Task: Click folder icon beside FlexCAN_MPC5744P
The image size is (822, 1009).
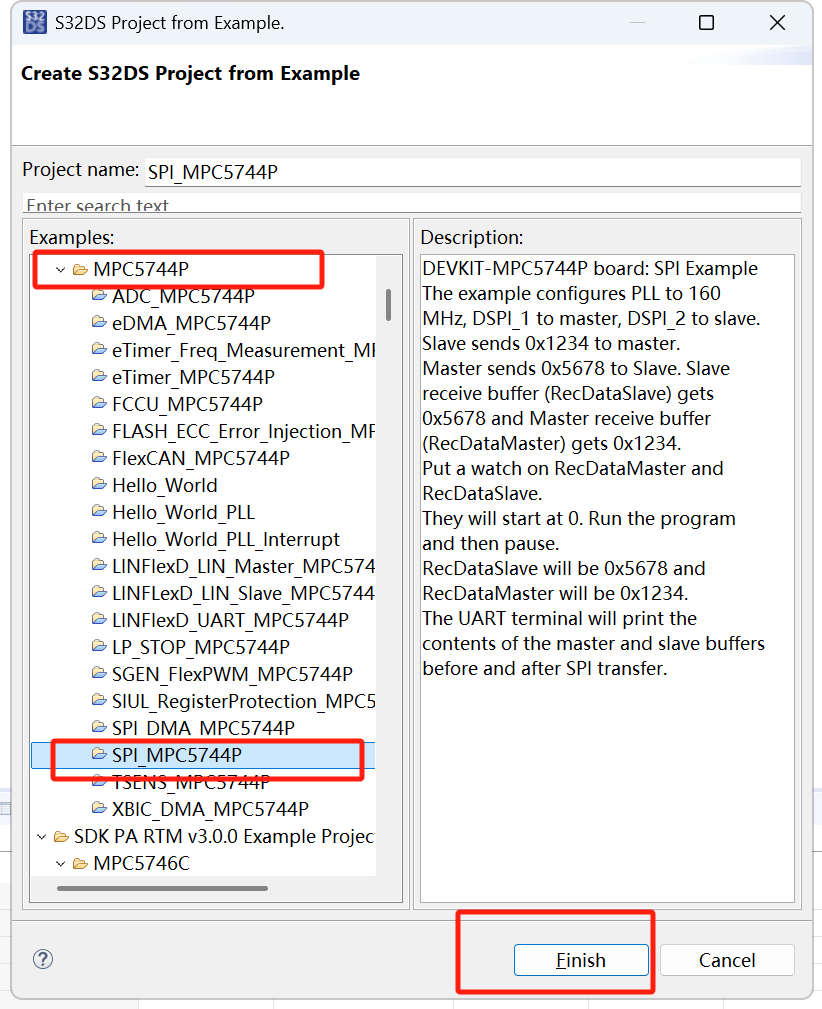Action: (x=99, y=458)
